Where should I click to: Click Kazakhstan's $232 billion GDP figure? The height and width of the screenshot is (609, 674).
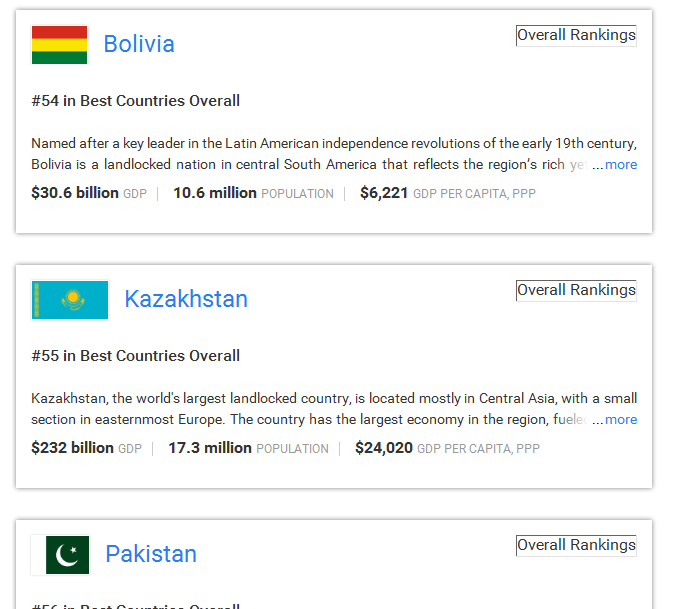point(72,447)
